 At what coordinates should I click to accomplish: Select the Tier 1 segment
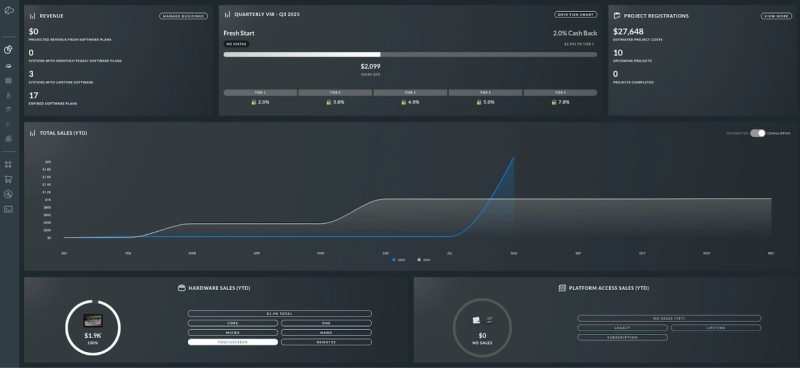[x=260, y=93]
